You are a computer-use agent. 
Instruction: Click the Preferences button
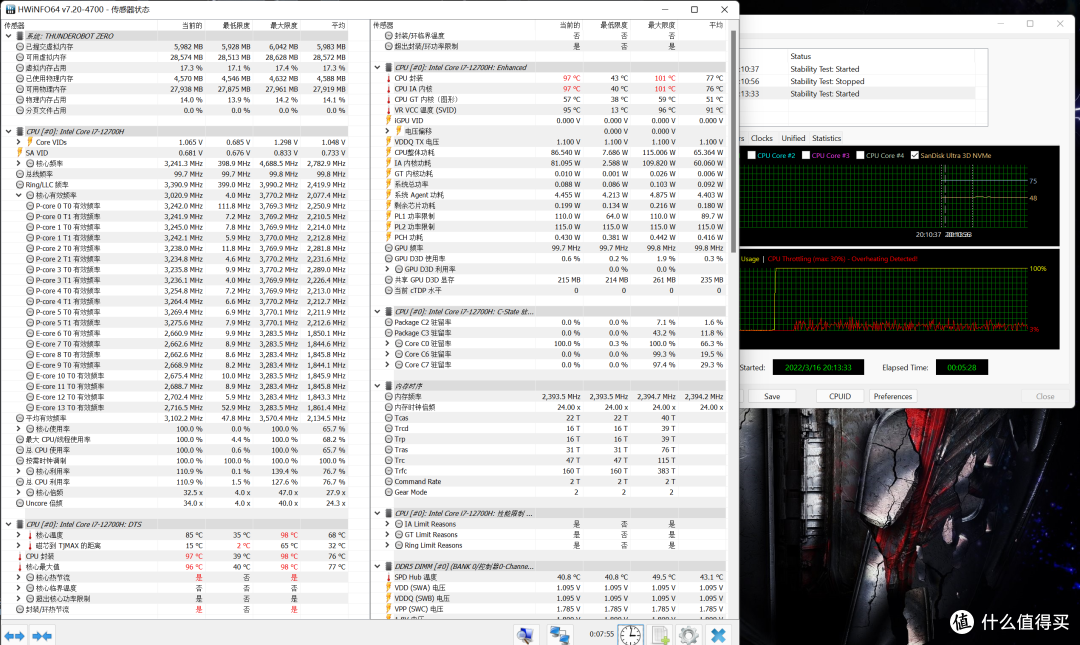click(x=892, y=396)
